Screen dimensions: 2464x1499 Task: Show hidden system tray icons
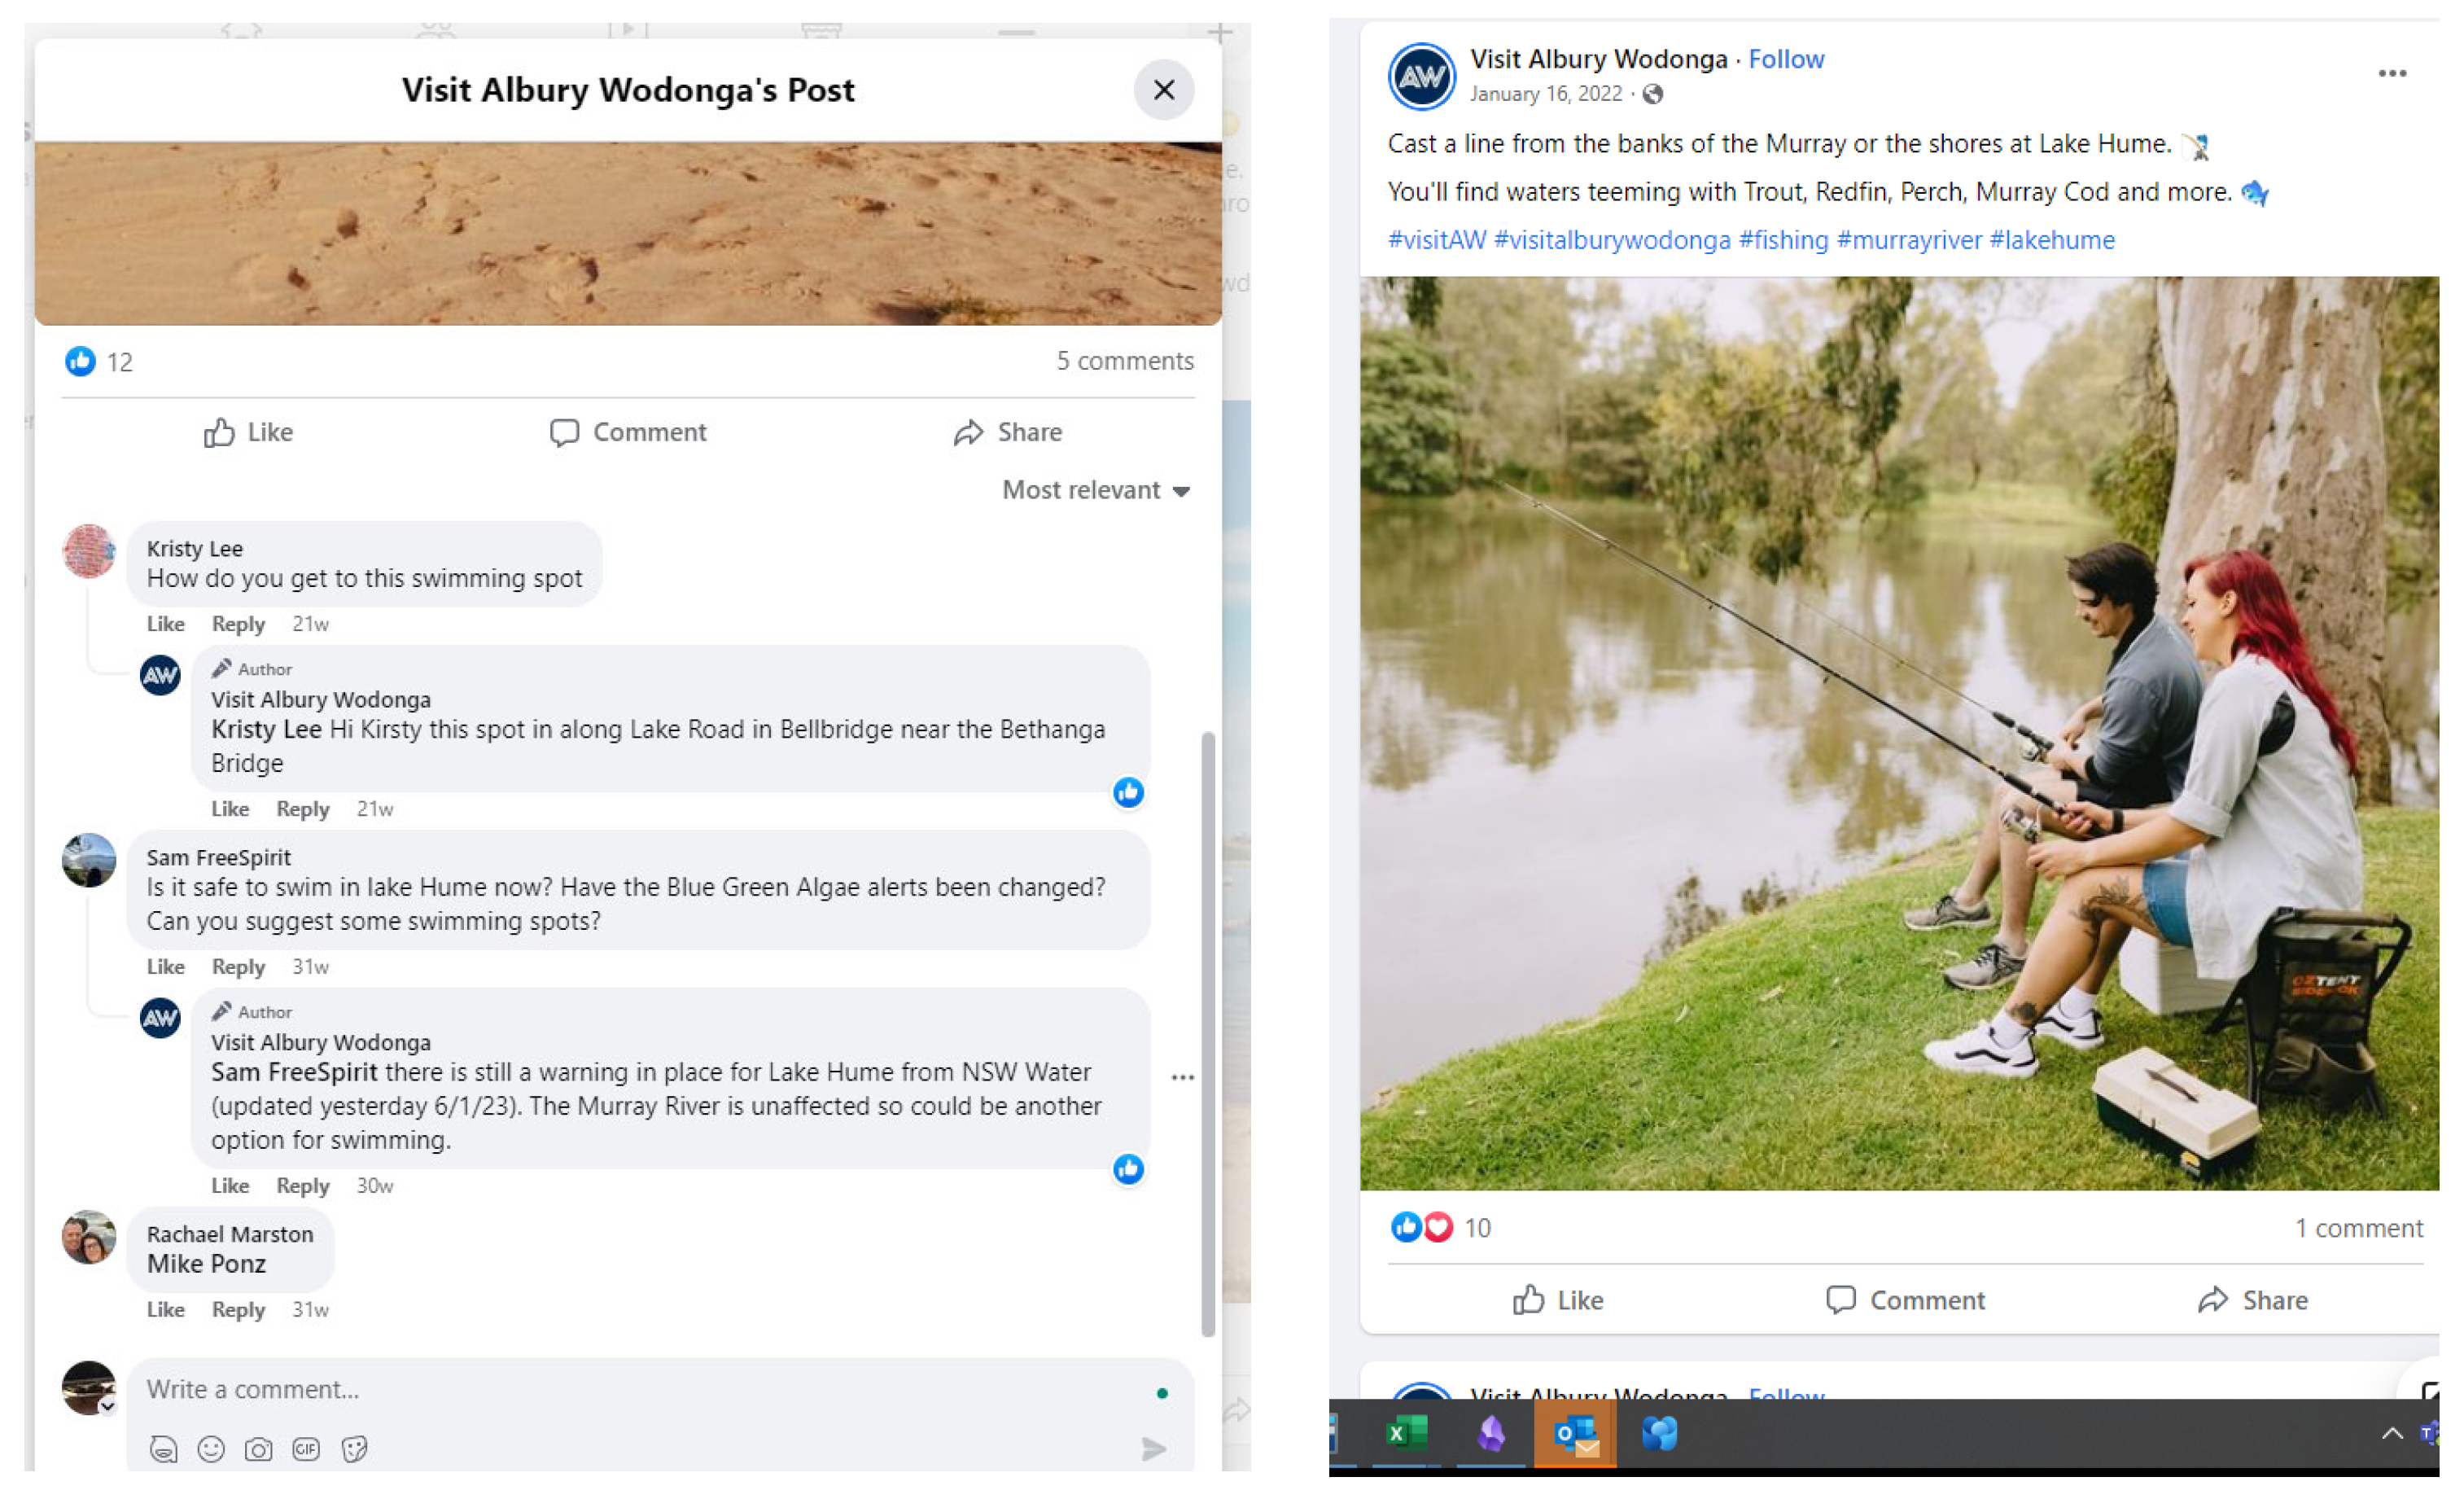(2392, 1434)
